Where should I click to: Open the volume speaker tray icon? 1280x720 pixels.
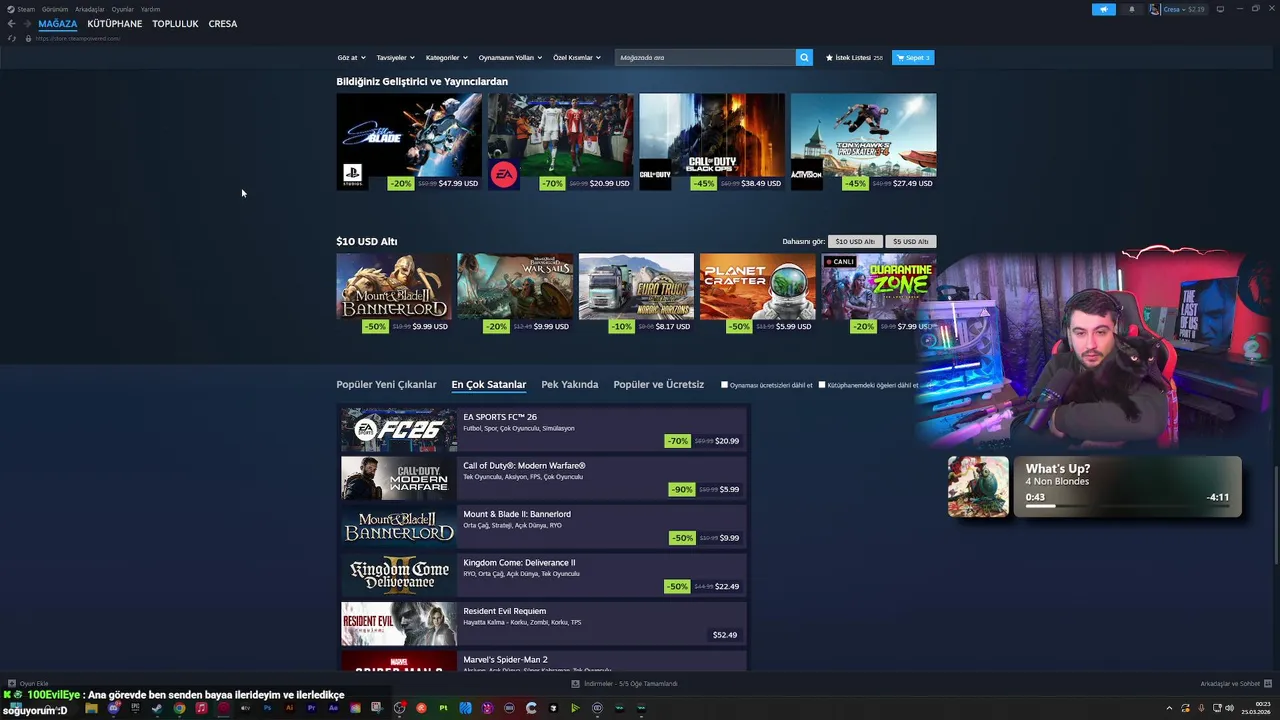click(x=1229, y=708)
